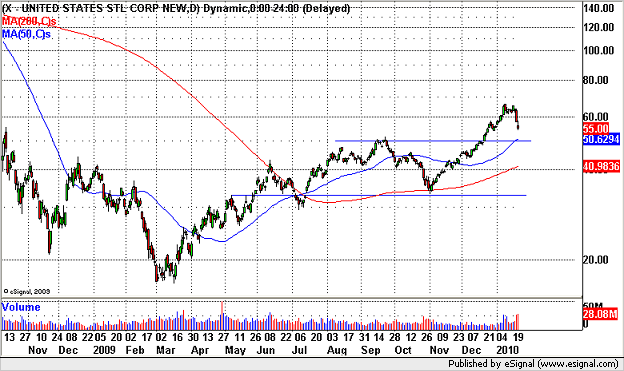
Task: Click the 28.08M volume value tag
Action: pyautogui.click(x=600, y=314)
